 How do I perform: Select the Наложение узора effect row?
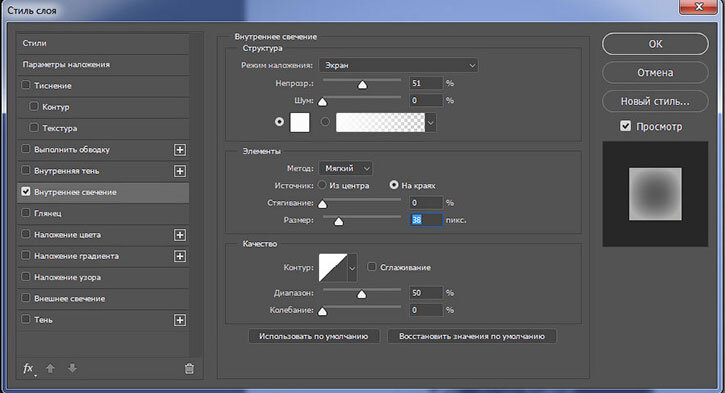pos(103,277)
